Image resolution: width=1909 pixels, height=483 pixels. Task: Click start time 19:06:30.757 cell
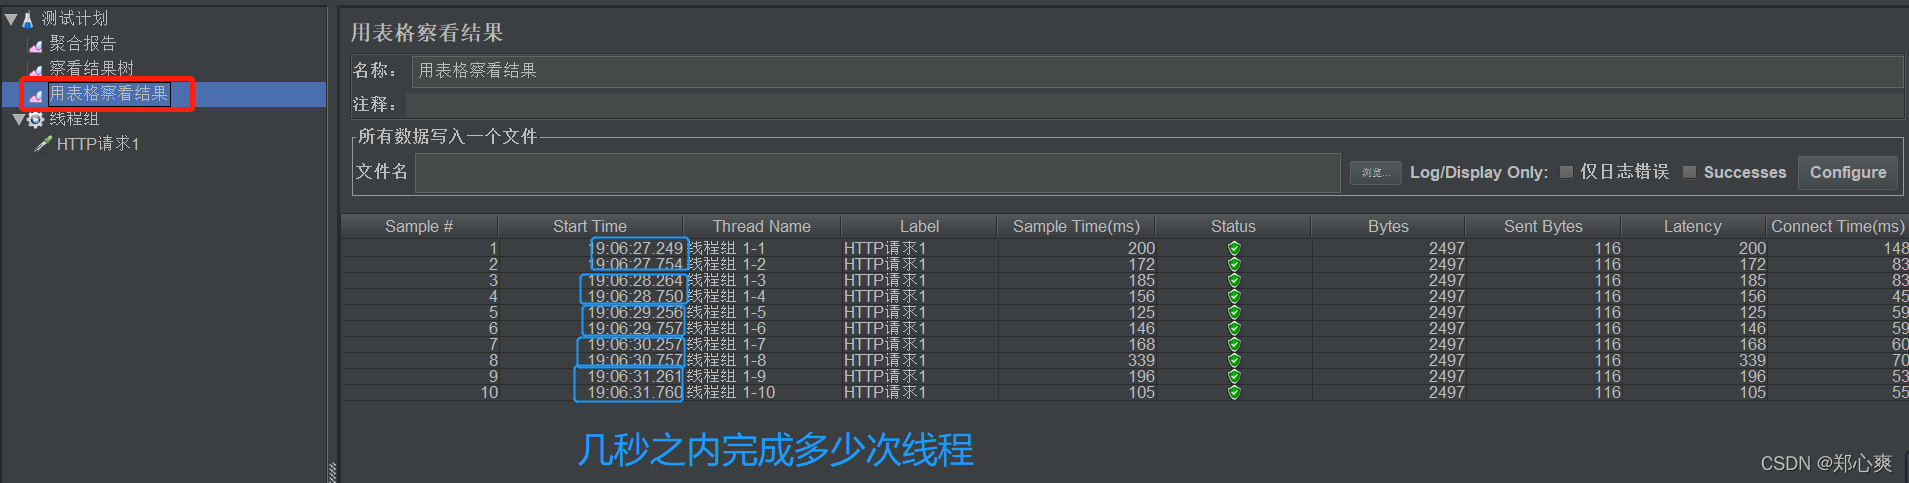pos(591,360)
